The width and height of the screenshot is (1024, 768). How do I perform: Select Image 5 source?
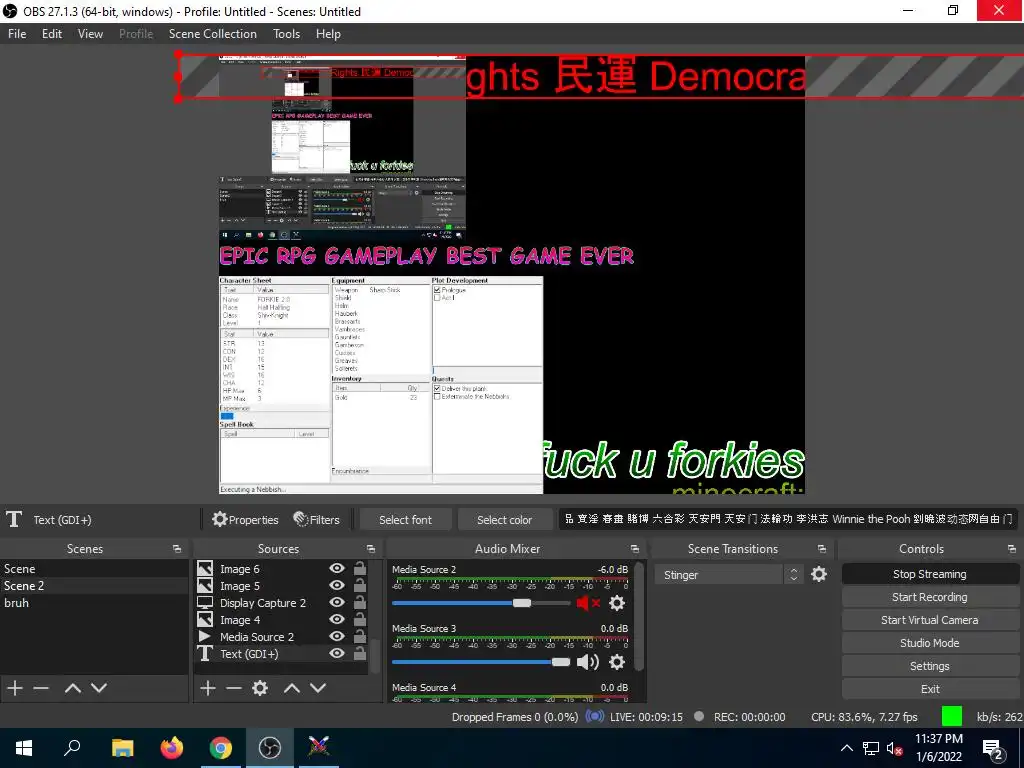click(282, 586)
